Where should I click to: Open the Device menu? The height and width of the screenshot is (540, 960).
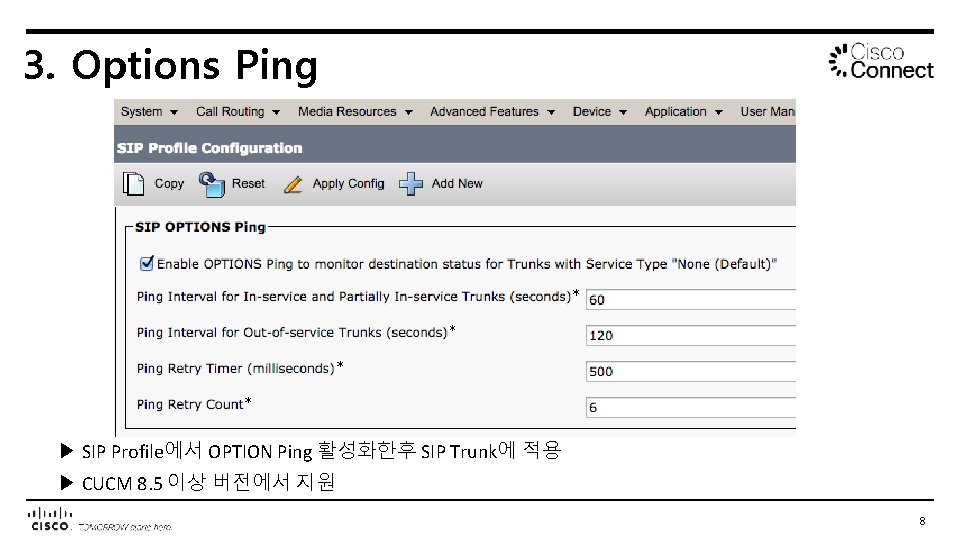coord(599,111)
